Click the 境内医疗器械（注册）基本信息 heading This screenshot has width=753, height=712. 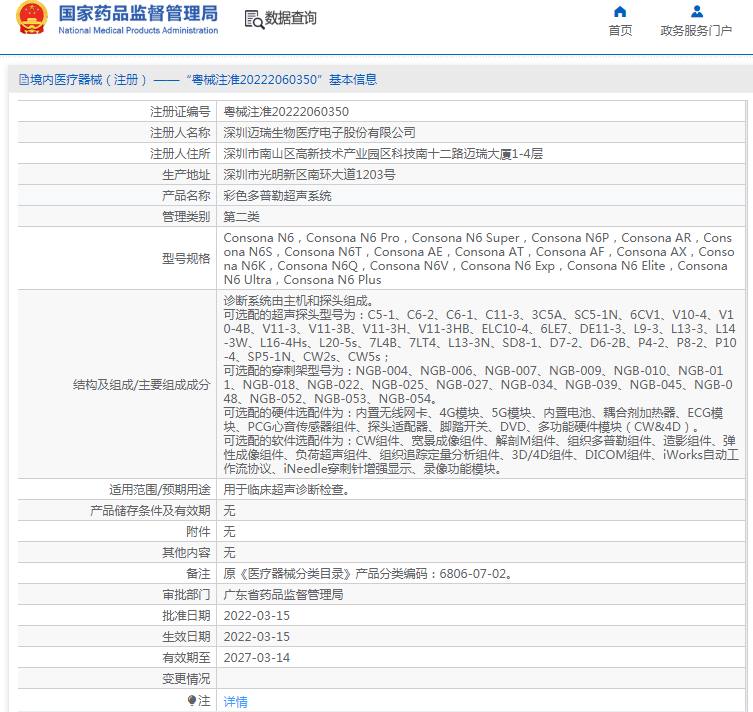203,79
